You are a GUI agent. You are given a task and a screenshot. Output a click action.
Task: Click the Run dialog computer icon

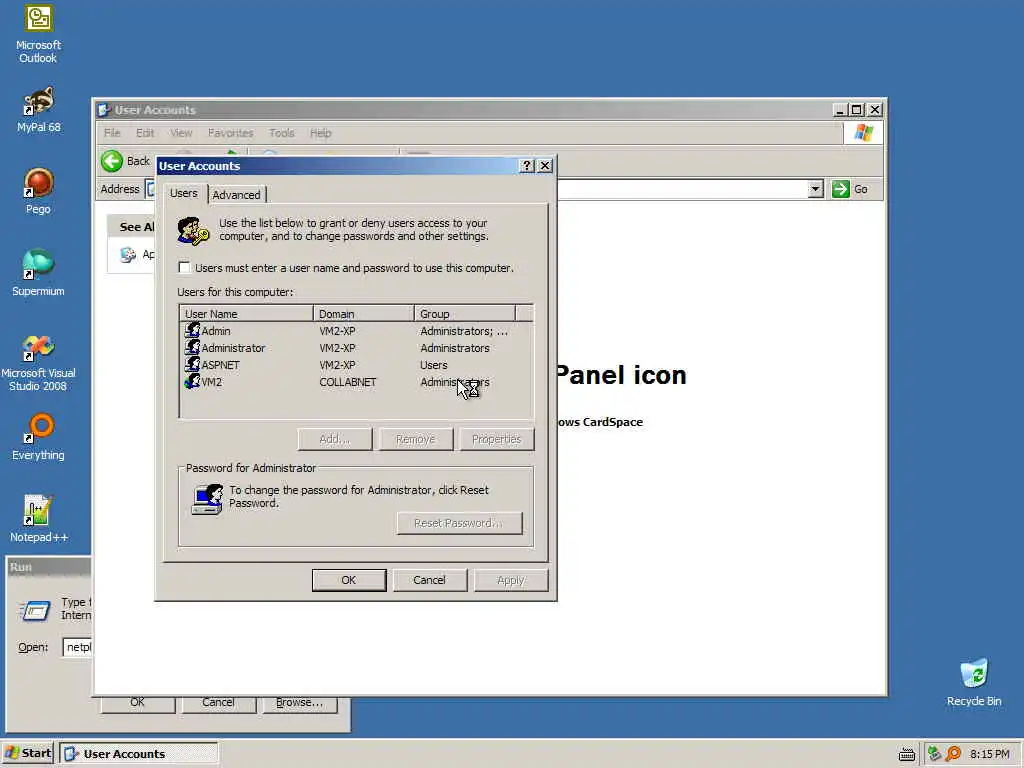tap(34, 611)
